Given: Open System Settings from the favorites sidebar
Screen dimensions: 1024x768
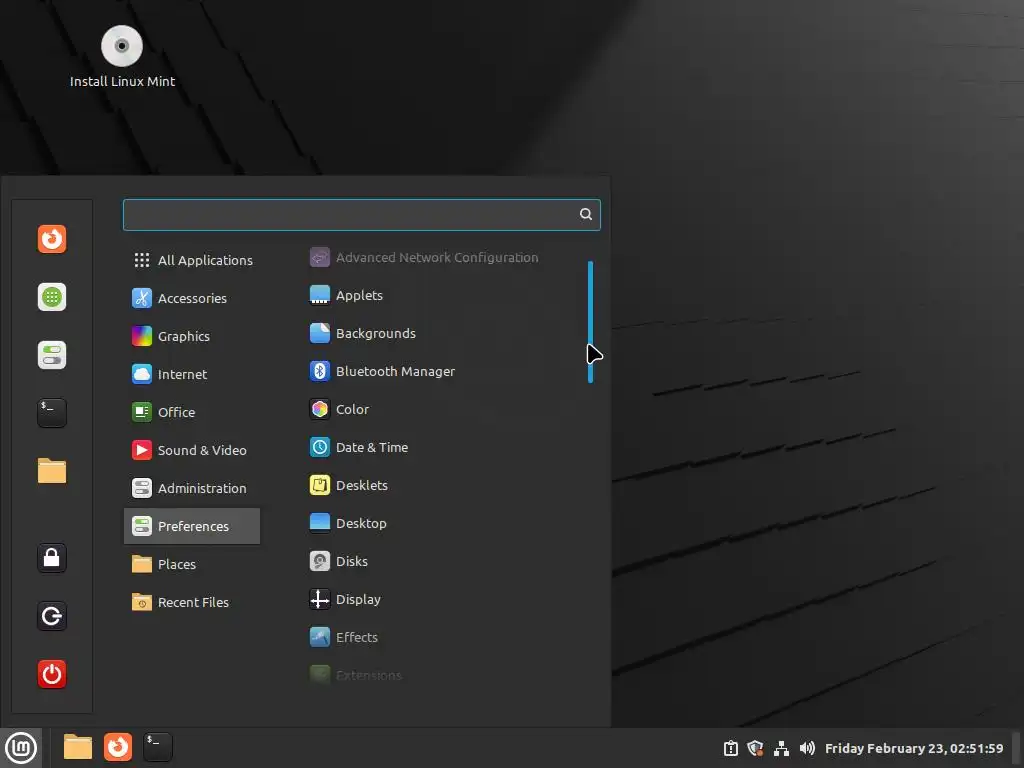Looking at the screenshot, I should [x=52, y=355].
